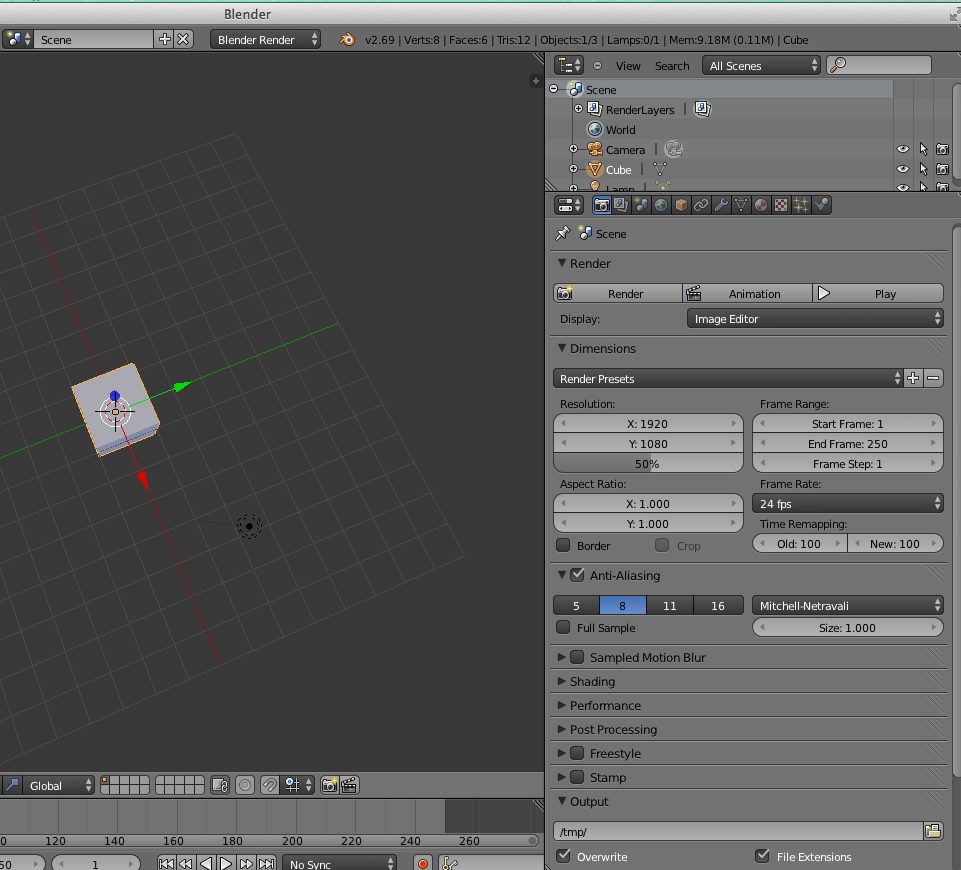This screenshot has height=870, width=961.
Task: Open the Object properties tab (cube icon)
Action: [681, 205]
